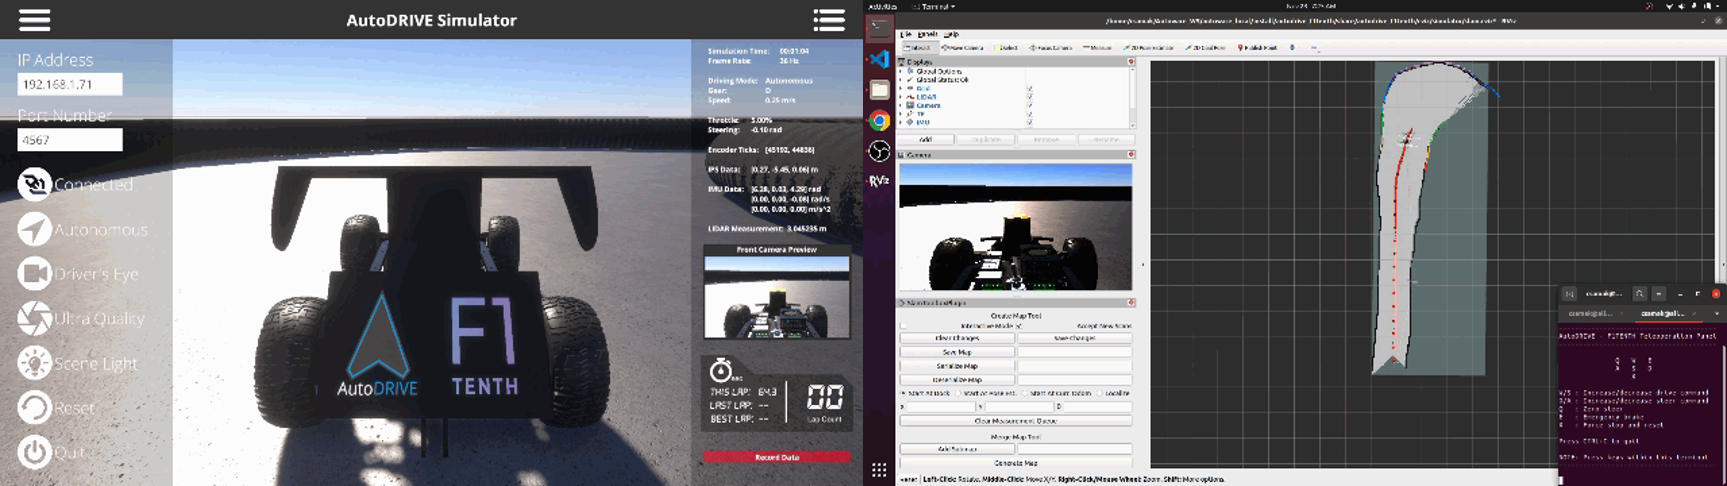Quit the simulator via power icon
Viewport: 1727px width, 486px height.
coord(34,452)
